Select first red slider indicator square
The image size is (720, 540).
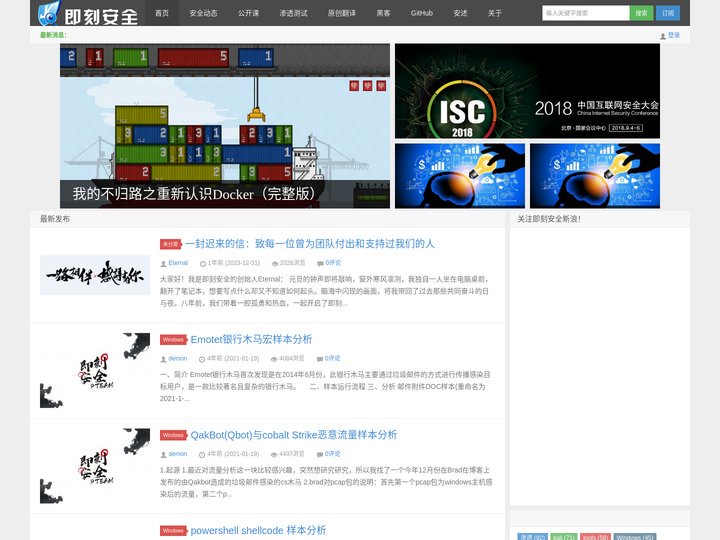click(x=354, y=86)
